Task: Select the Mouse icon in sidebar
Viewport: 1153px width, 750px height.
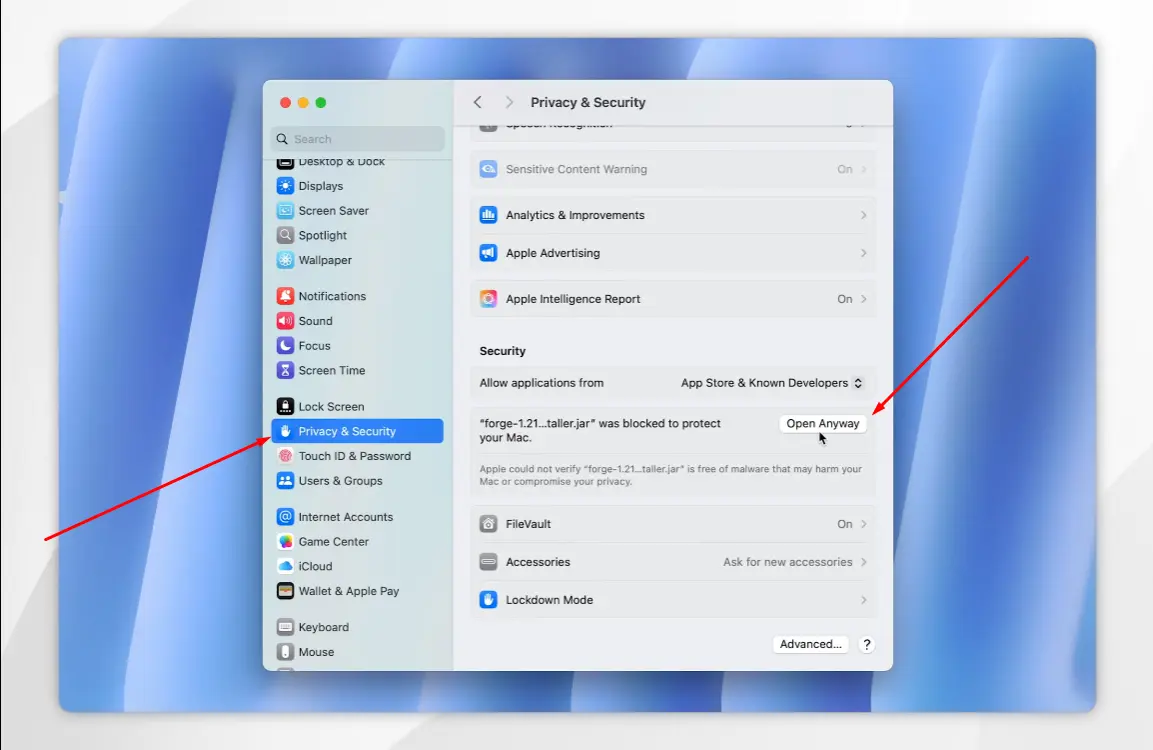Action: point(285,651)
